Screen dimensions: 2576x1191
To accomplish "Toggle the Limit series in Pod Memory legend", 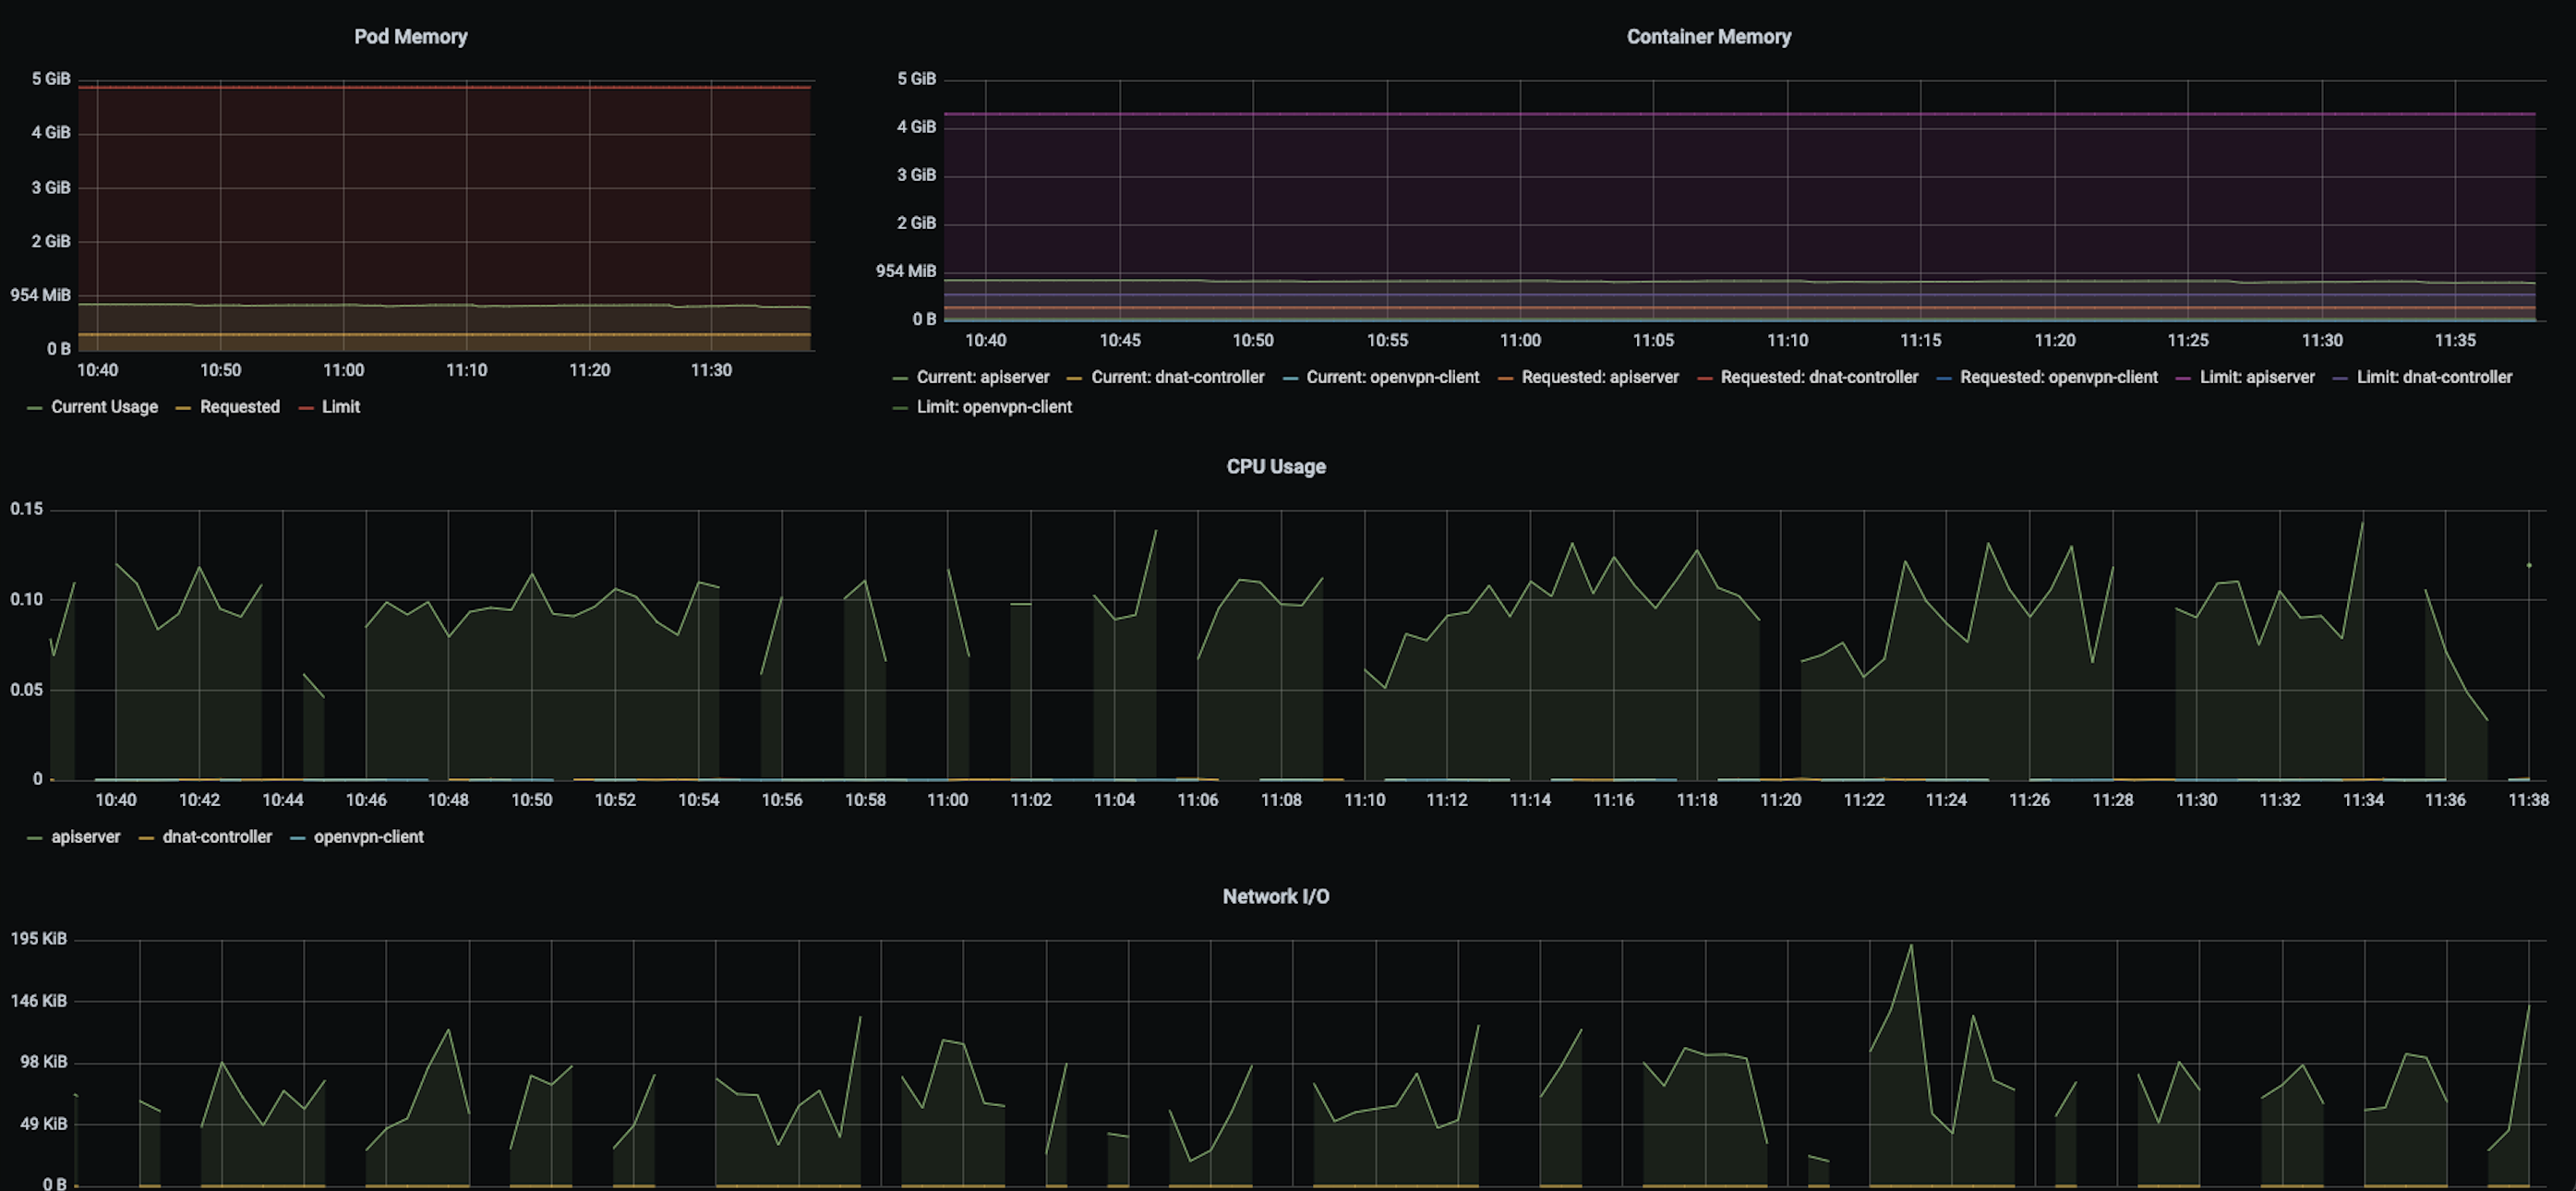I will click(340, 407).
